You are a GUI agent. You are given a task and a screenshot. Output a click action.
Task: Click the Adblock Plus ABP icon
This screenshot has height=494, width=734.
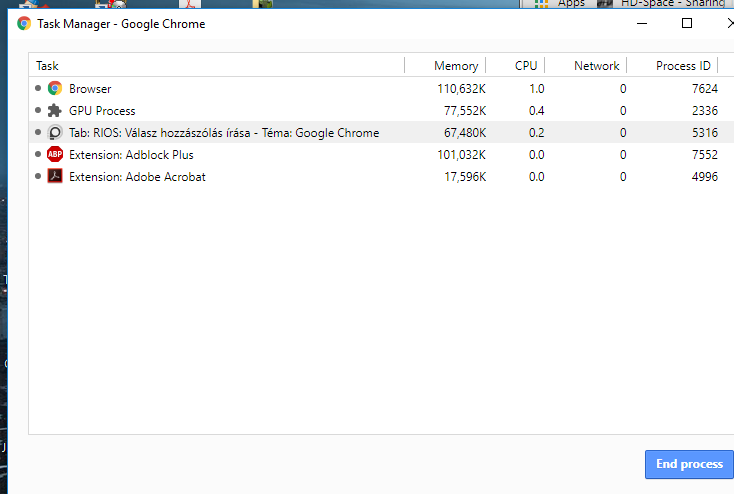[55, 155]
